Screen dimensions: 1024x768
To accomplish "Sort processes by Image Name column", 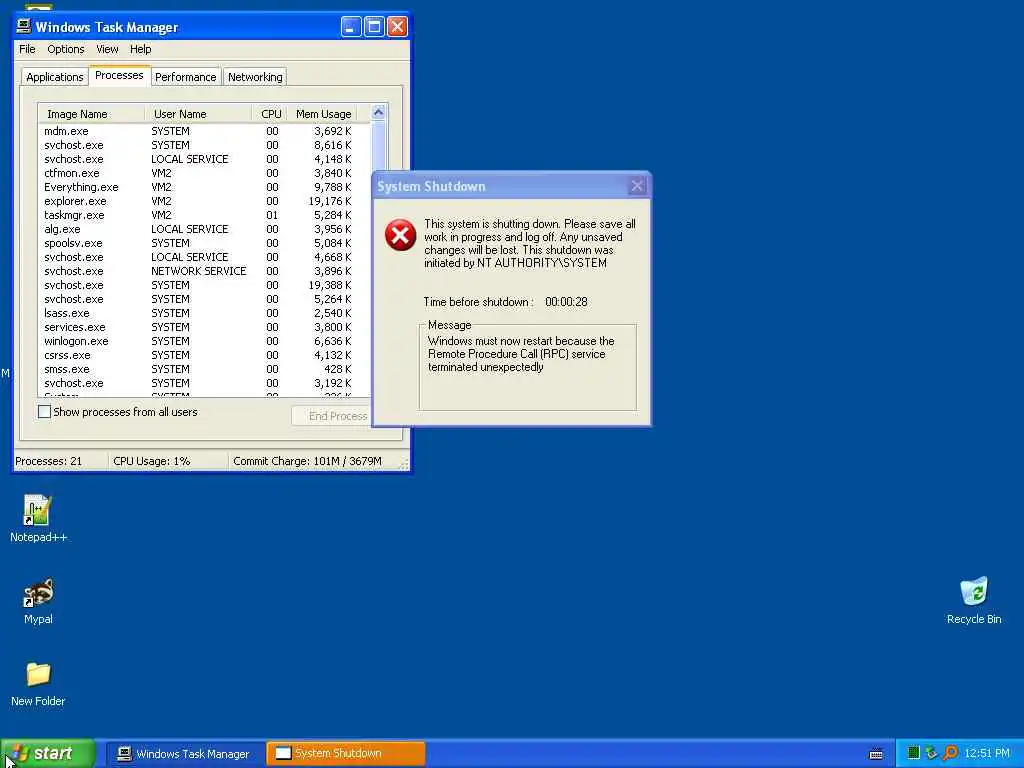I will pos(91,114).
